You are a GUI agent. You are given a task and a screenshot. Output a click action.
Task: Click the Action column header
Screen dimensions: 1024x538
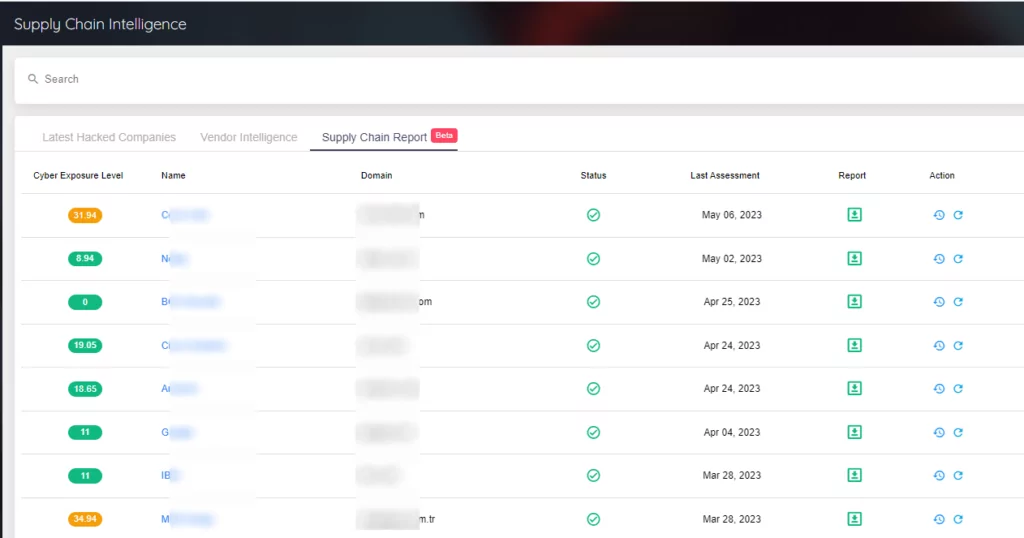pos(942,175)
